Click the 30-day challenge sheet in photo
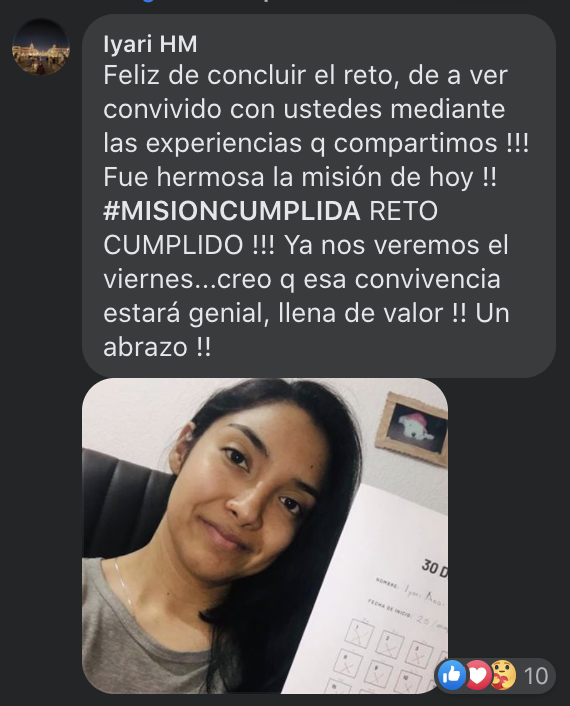Image resolution: width=570 pixels, height=706 pixels. tap(383, 594)
